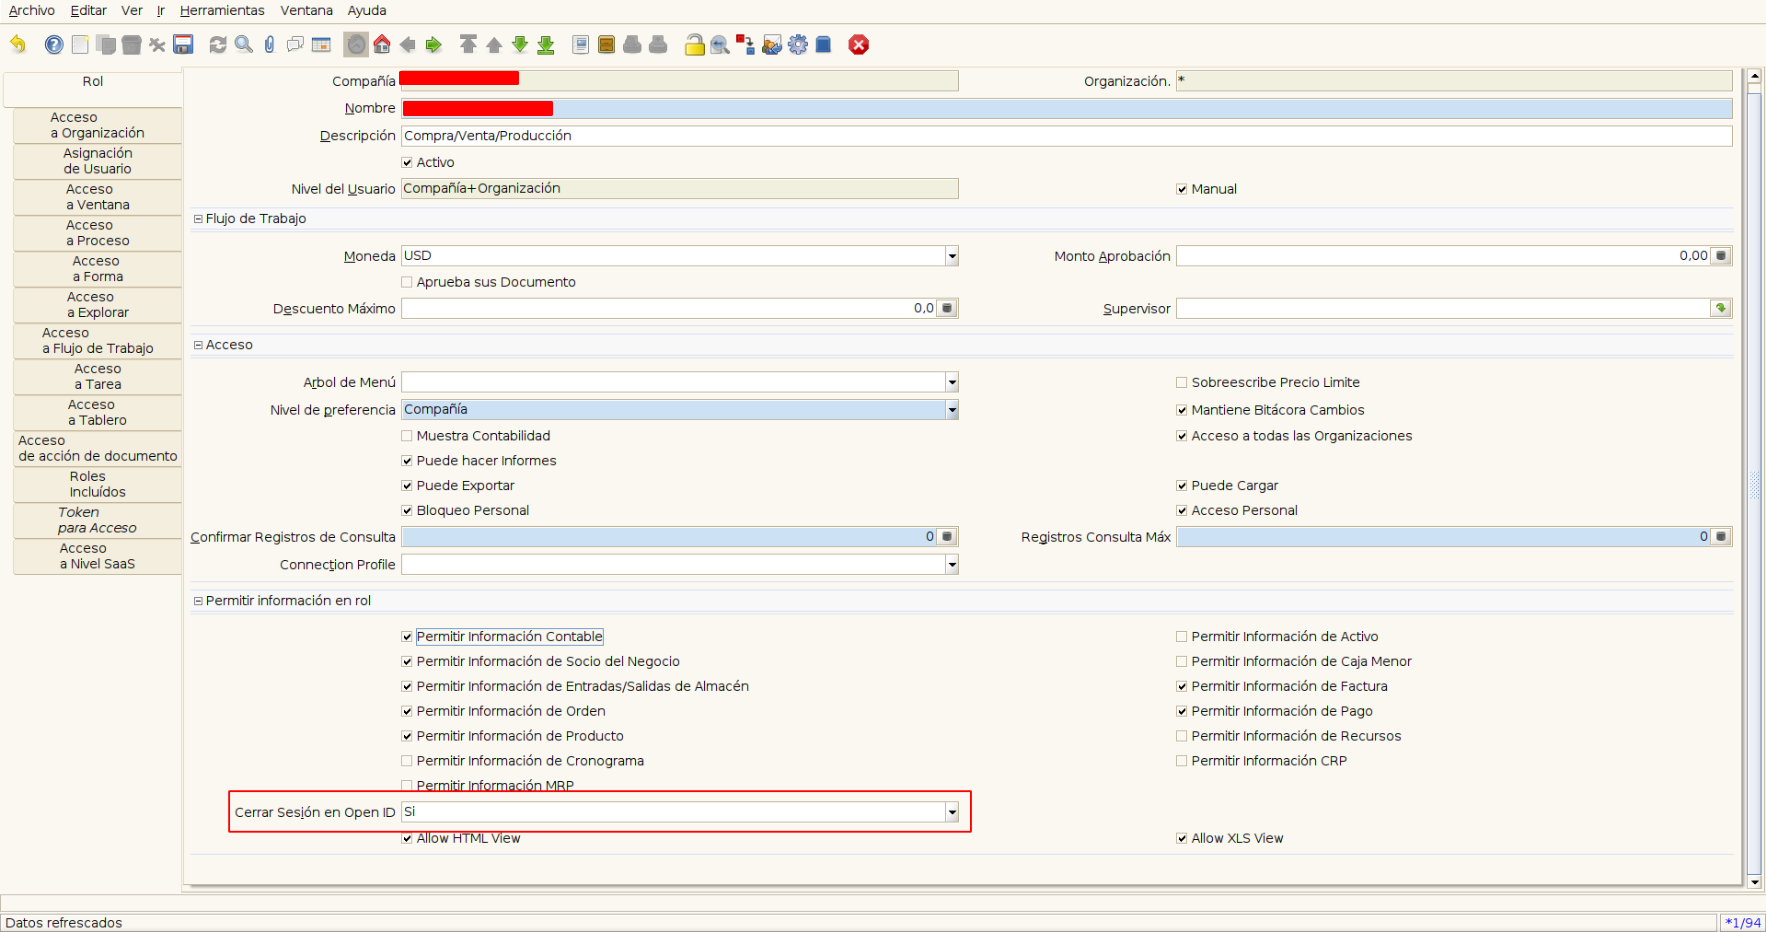The height and width of the screenshot is (932, 1766).
Task: Open Registros Consulta Máx calculator button
Action: 1721,537
